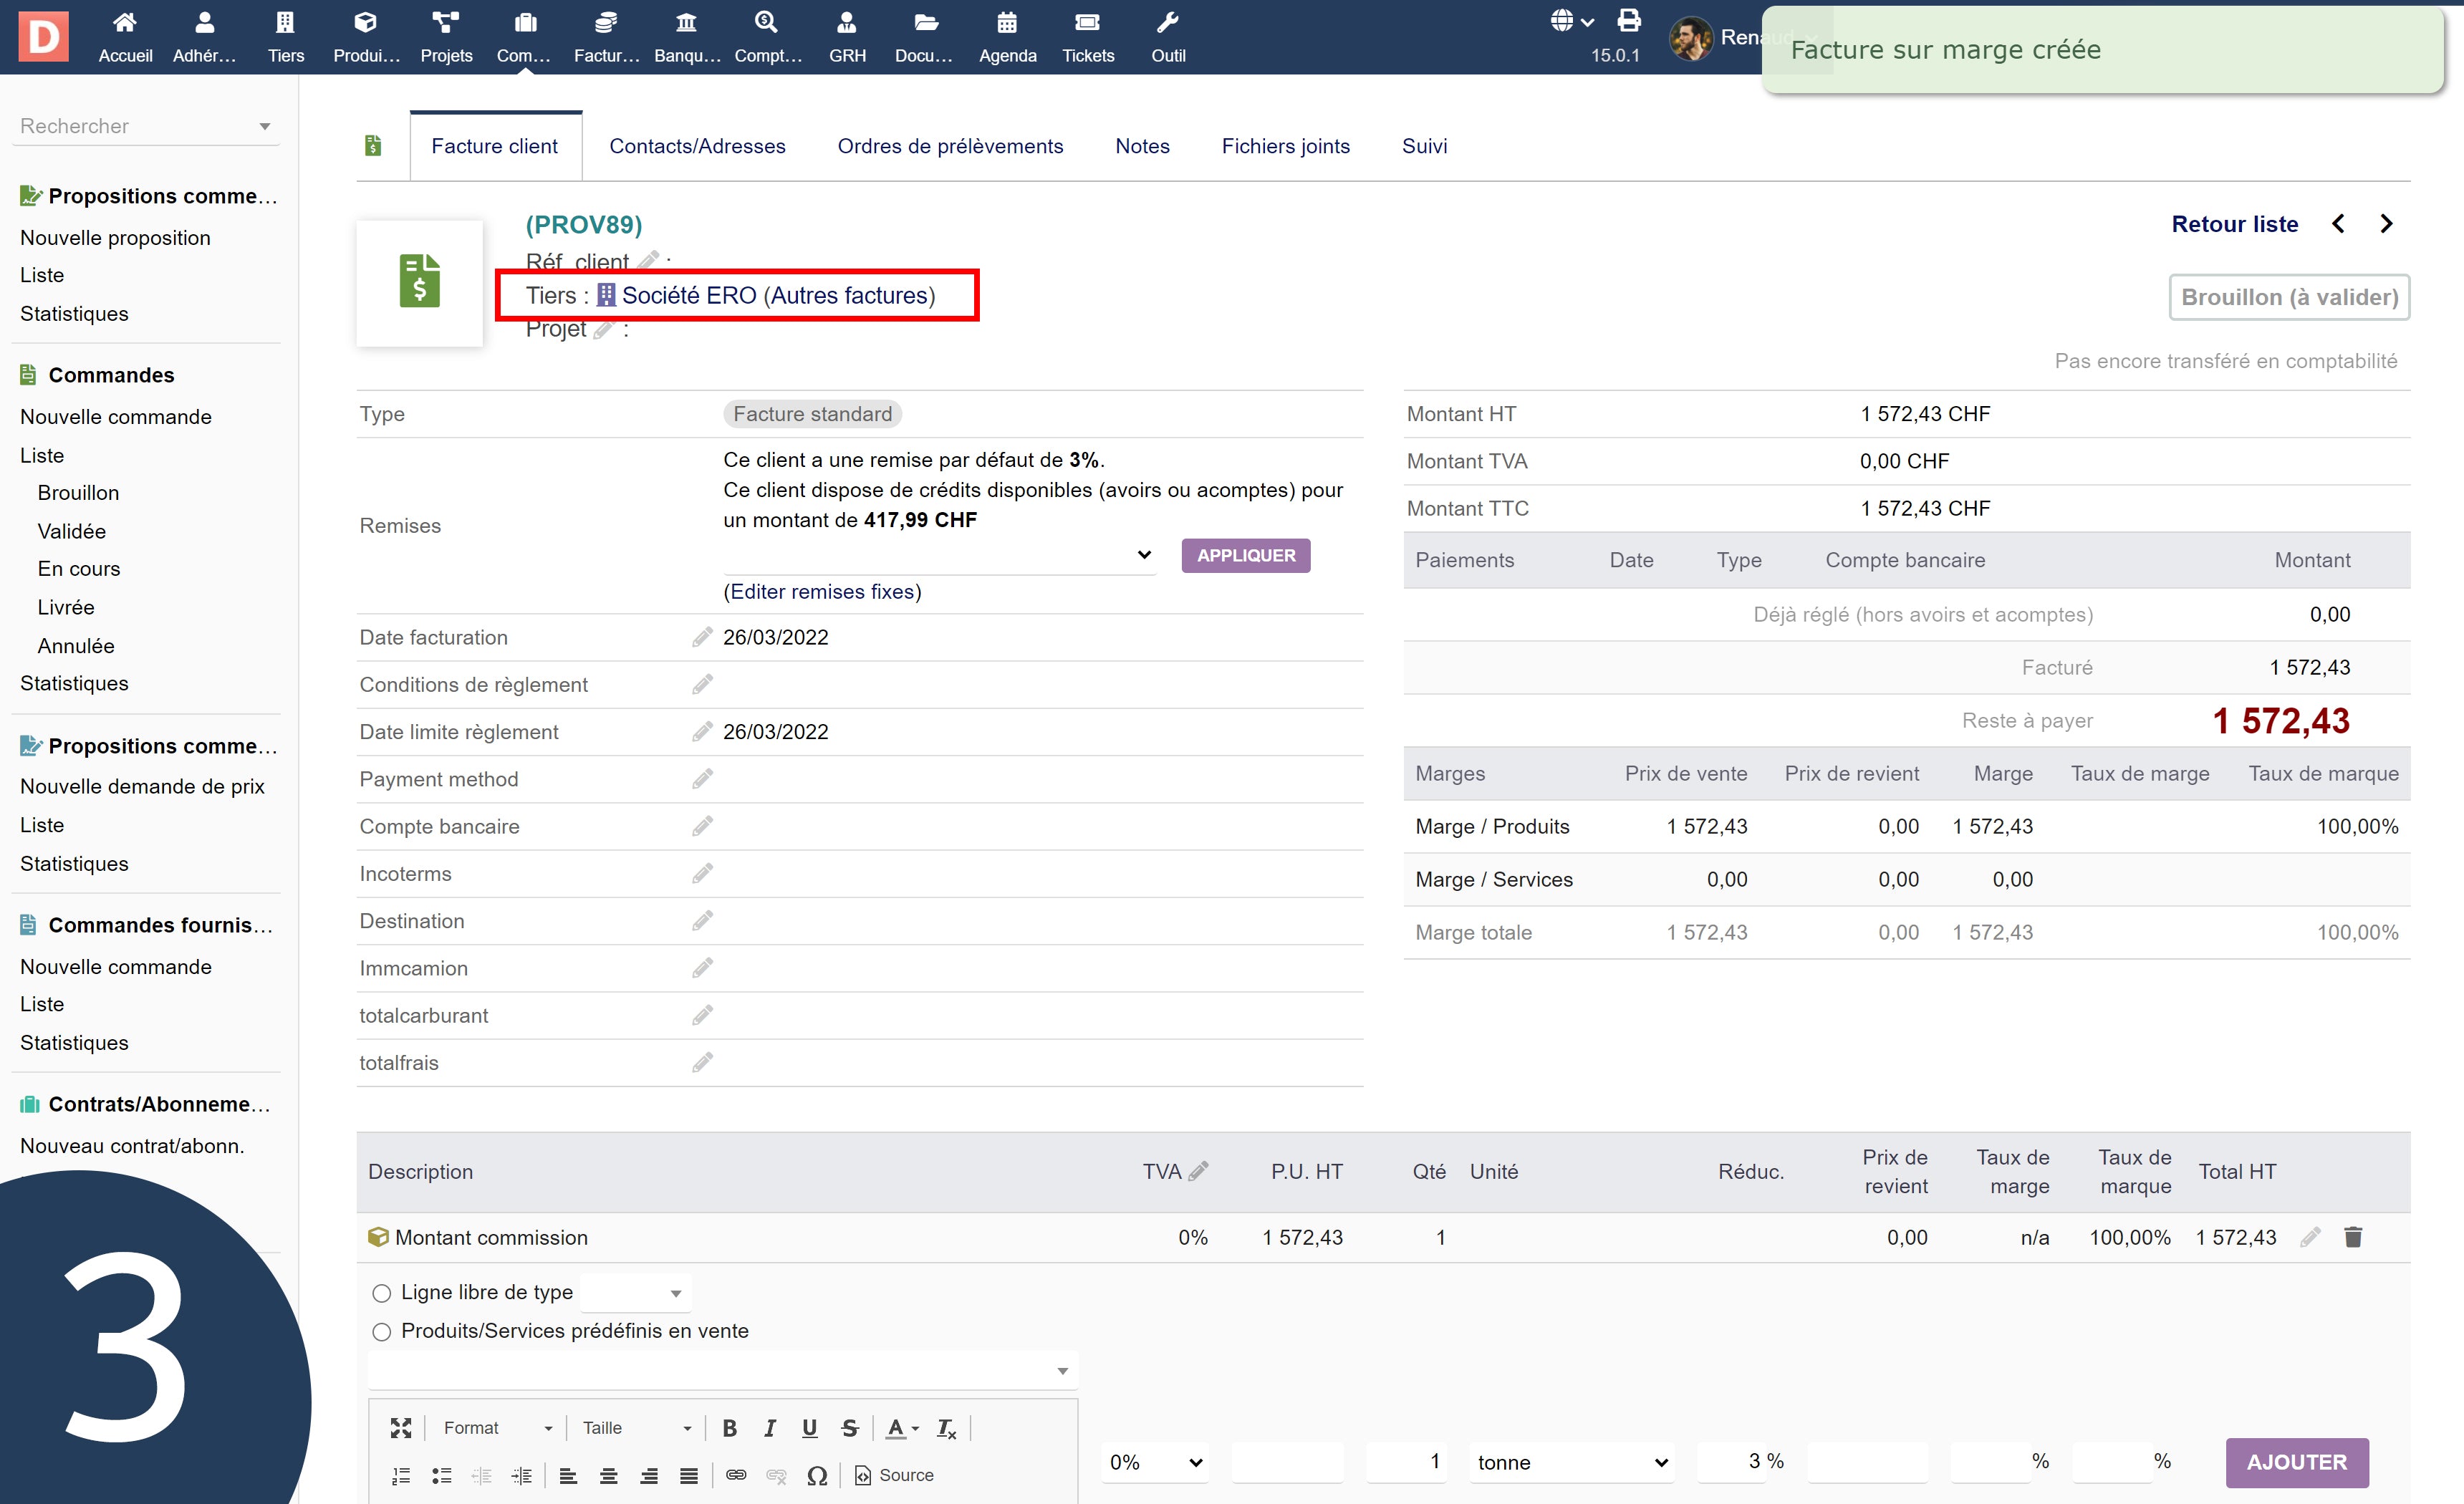
Task: Switch to the Contacts/Adresses tab
Action: coord(697,146)
